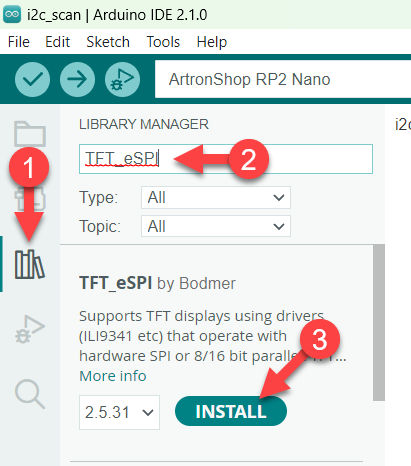The width and height of the screenshot is (411, 466).
Task: Click the Verify checkmark button
Action: (x=32, y=79)
